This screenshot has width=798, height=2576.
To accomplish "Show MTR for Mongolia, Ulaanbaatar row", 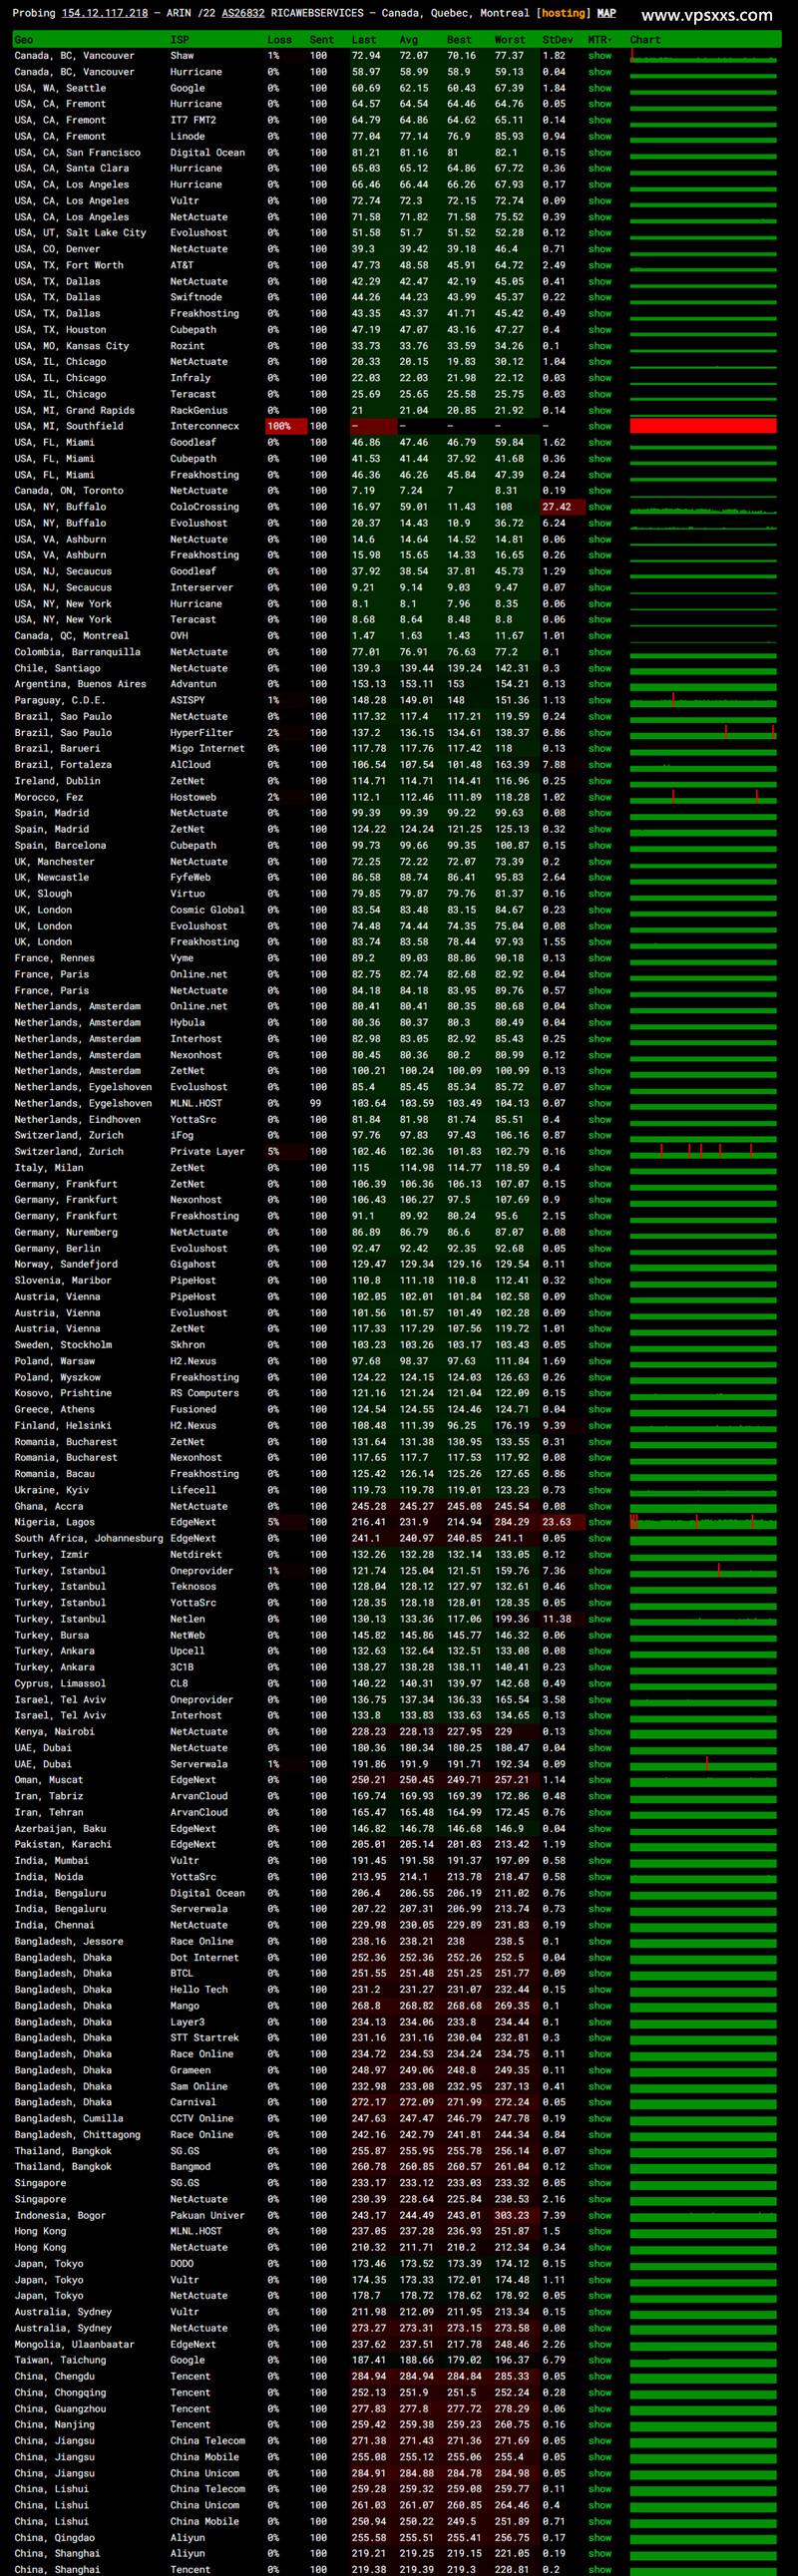I will [600, 2344].
